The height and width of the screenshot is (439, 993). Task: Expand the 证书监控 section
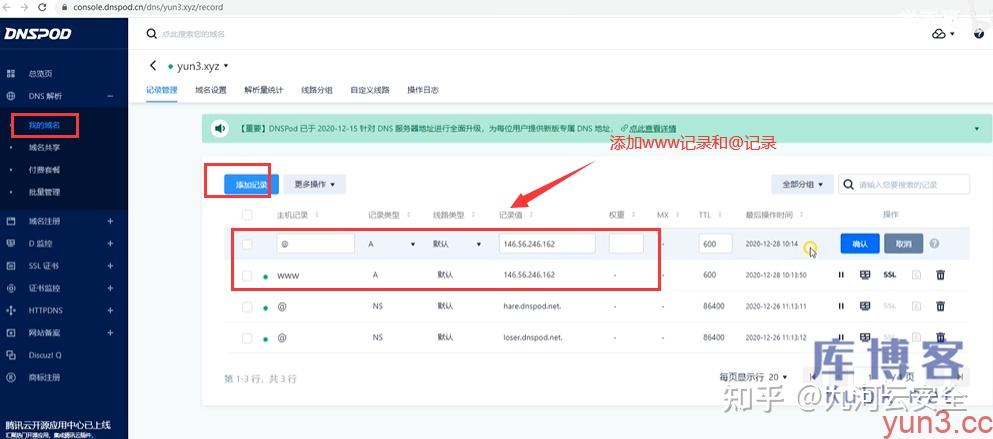pos(110,288)
